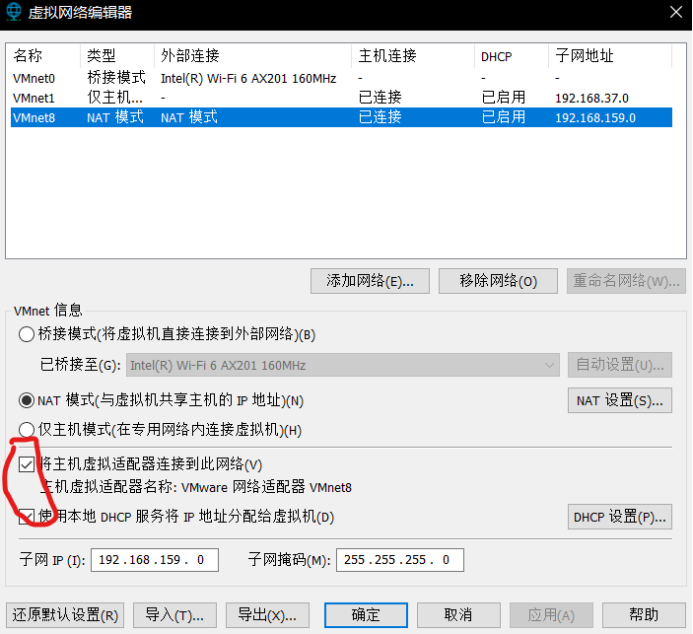The width and height of the screenshot is (693, 634).
Task: Click the 主机连接 column header
Action: coord(414,56)
